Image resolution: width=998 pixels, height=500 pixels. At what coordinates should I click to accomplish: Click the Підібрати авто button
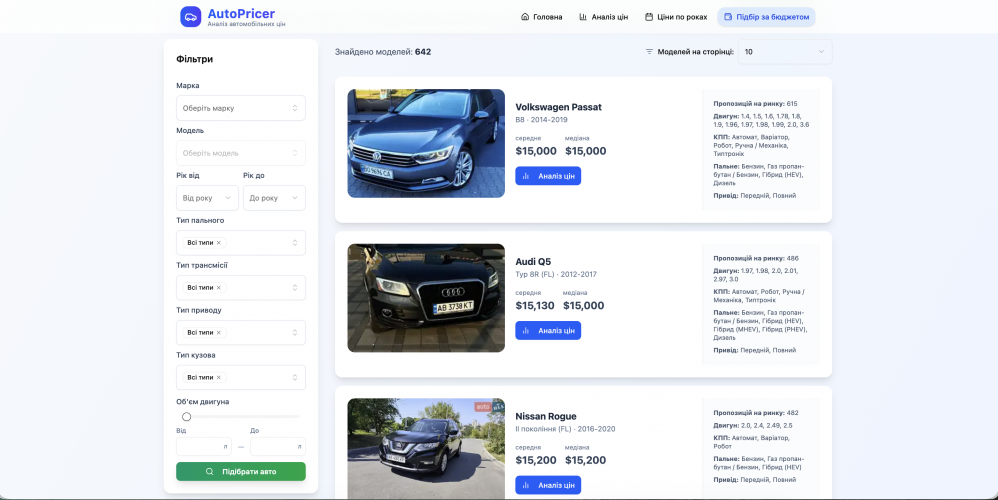tap(241, 471)
